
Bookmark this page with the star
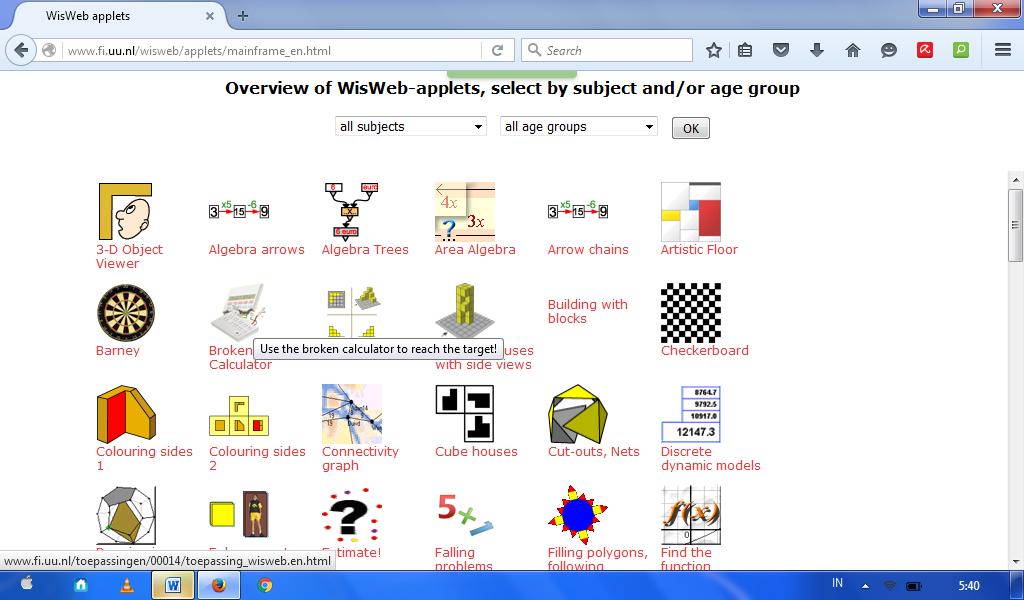pos(713,48)
